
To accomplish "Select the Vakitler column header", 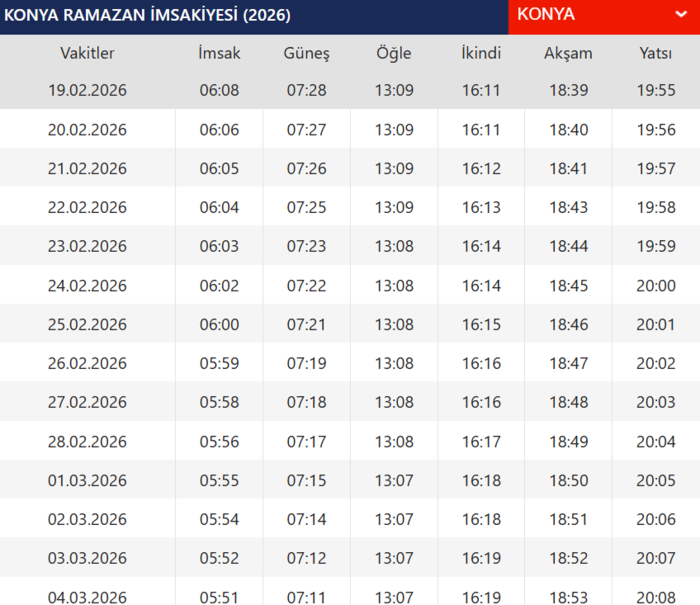I will (x=87, y=53).
